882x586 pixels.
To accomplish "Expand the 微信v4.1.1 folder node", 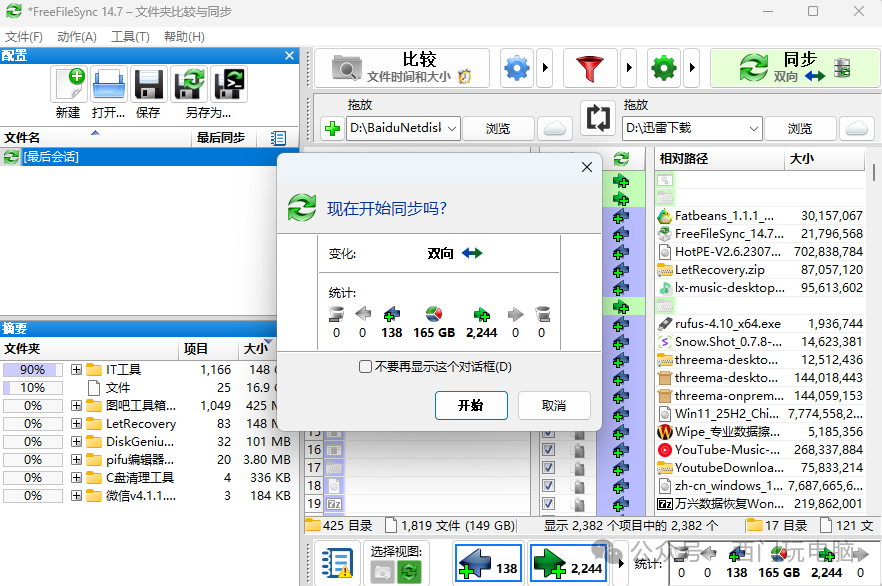I will [76, 495].
